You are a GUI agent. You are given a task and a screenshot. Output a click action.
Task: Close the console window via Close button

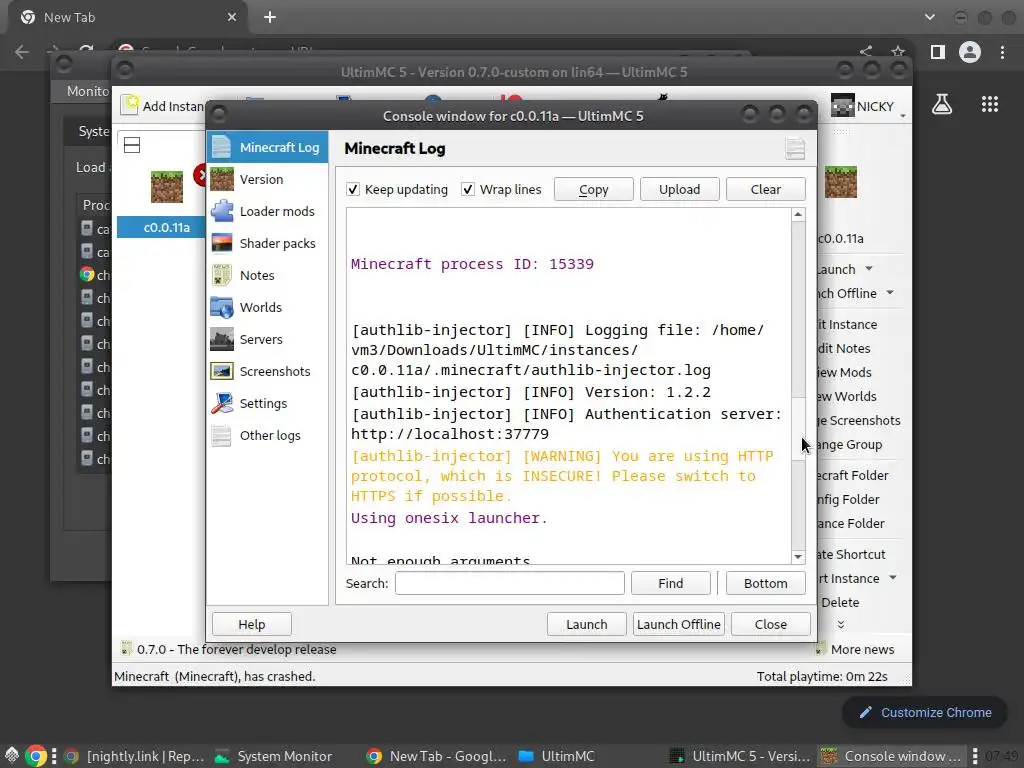click(x=771, y=624)
